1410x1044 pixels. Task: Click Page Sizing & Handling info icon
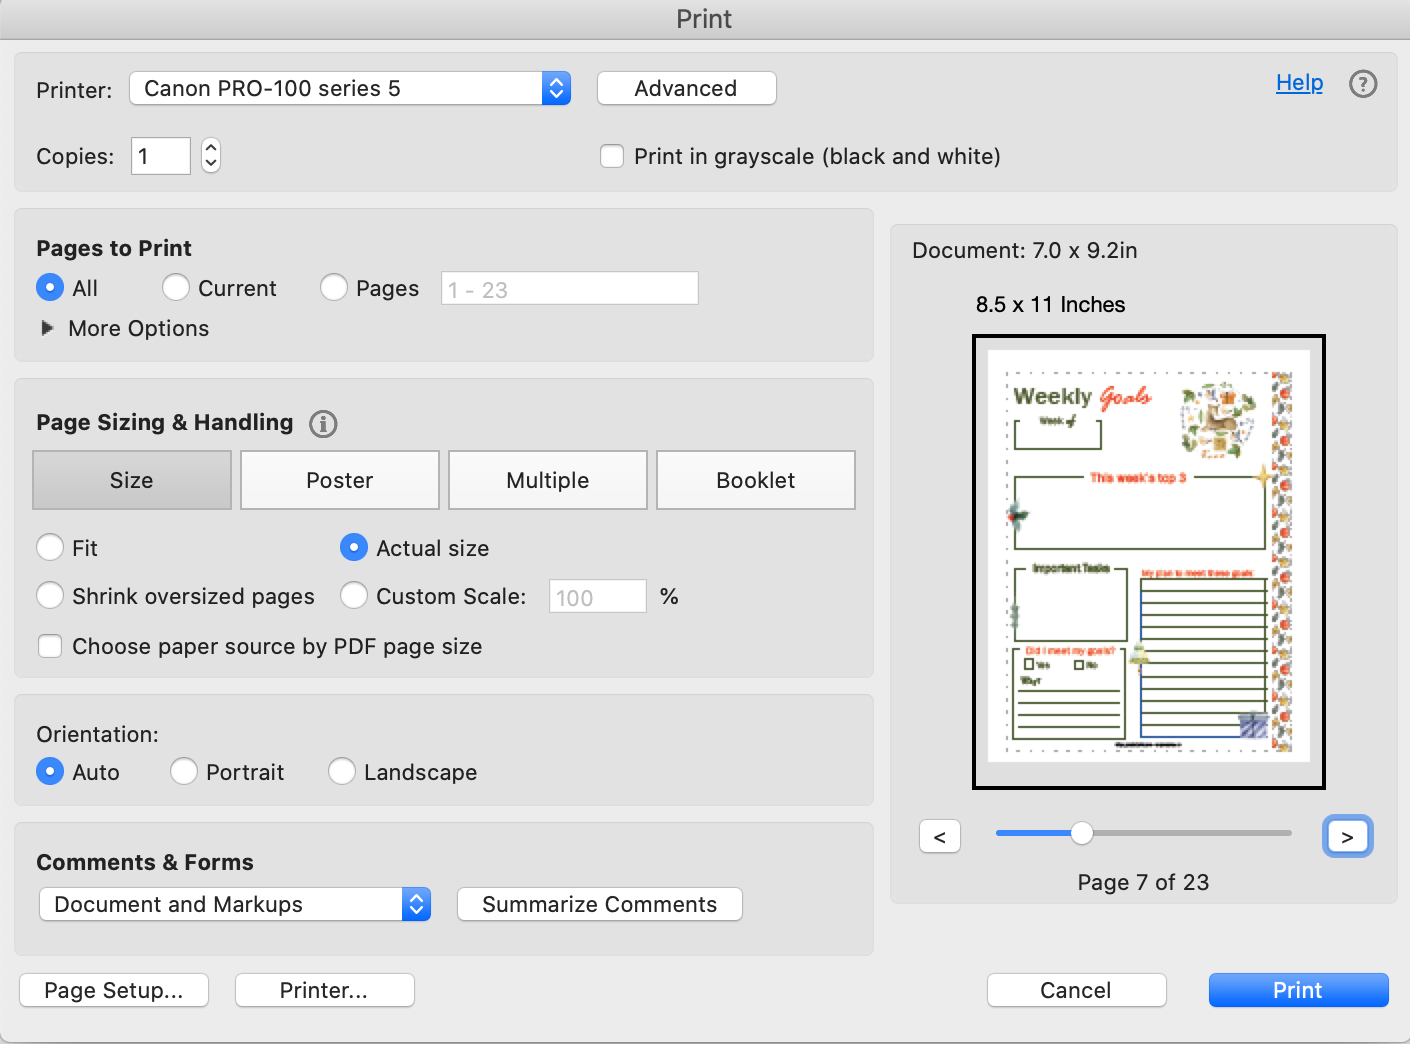point(323,424)
